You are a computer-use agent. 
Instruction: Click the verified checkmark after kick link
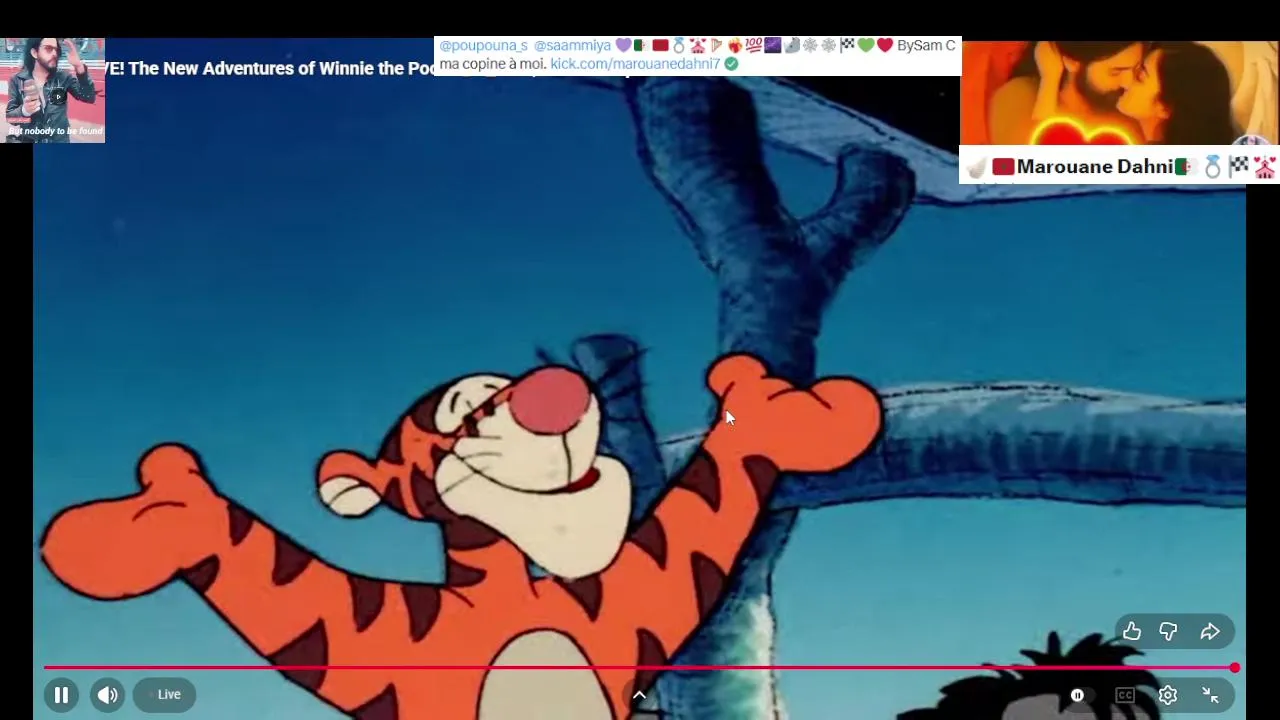(731, 64)
